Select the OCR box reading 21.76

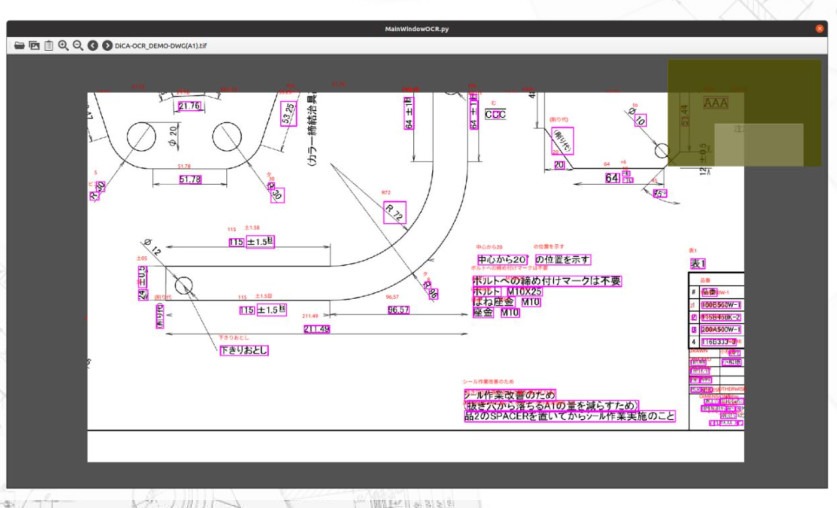click(189, 106)
